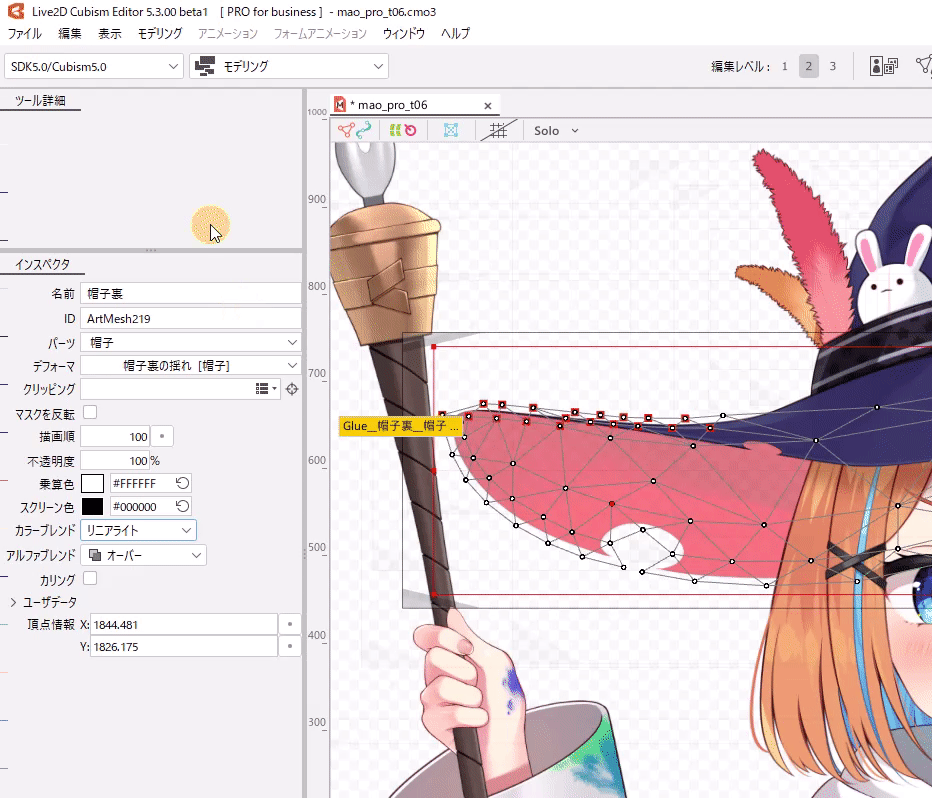Enable the カリング checkbox
The image size is (932, 798).
click(x=90, y=578)
